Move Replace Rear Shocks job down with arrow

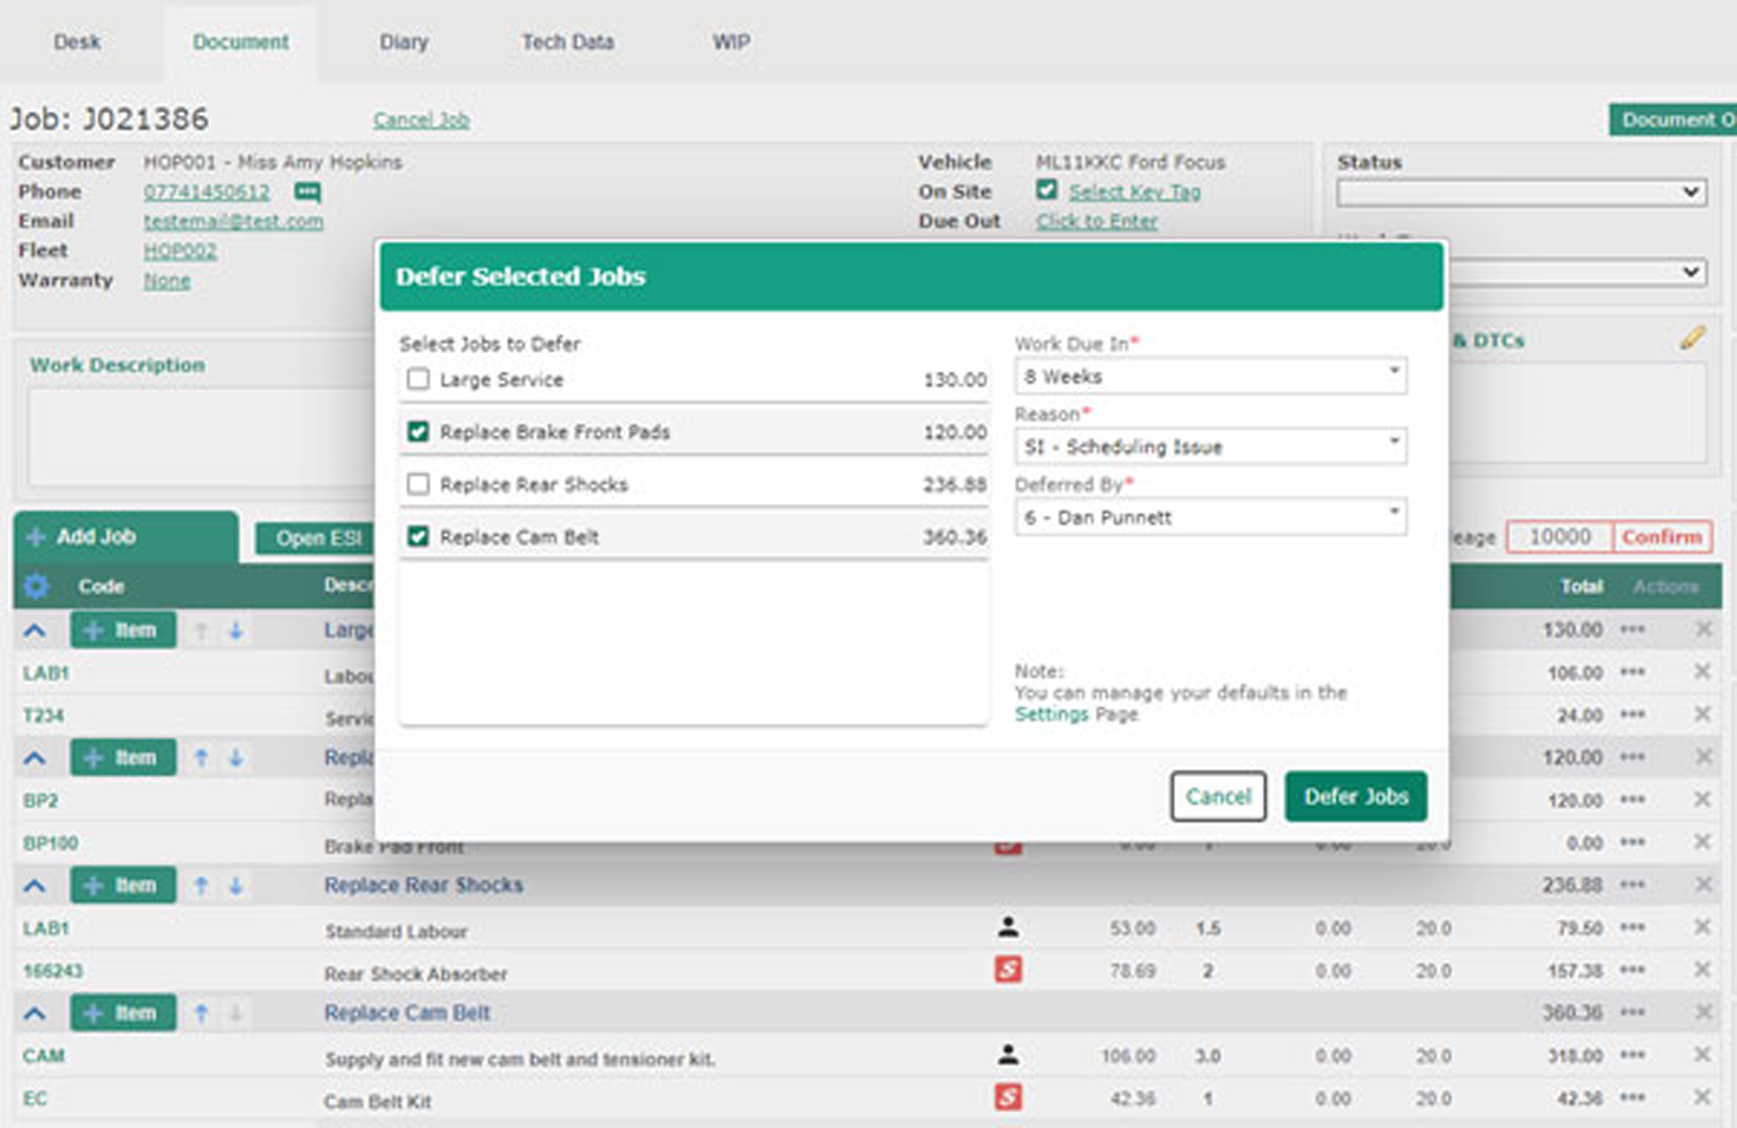click(236, 885)
